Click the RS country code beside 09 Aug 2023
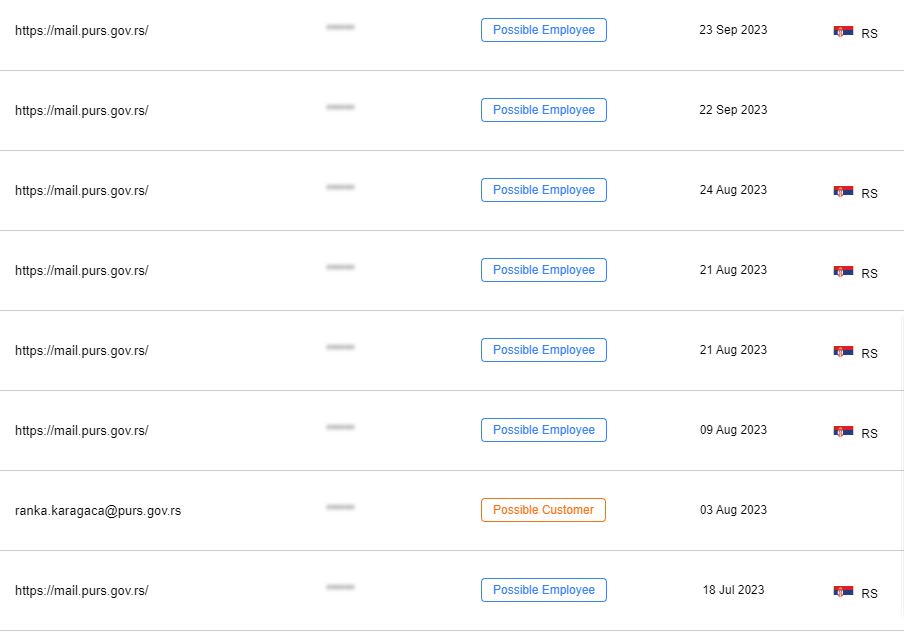The width and height of the screenshot is (904, 636). 869,434
